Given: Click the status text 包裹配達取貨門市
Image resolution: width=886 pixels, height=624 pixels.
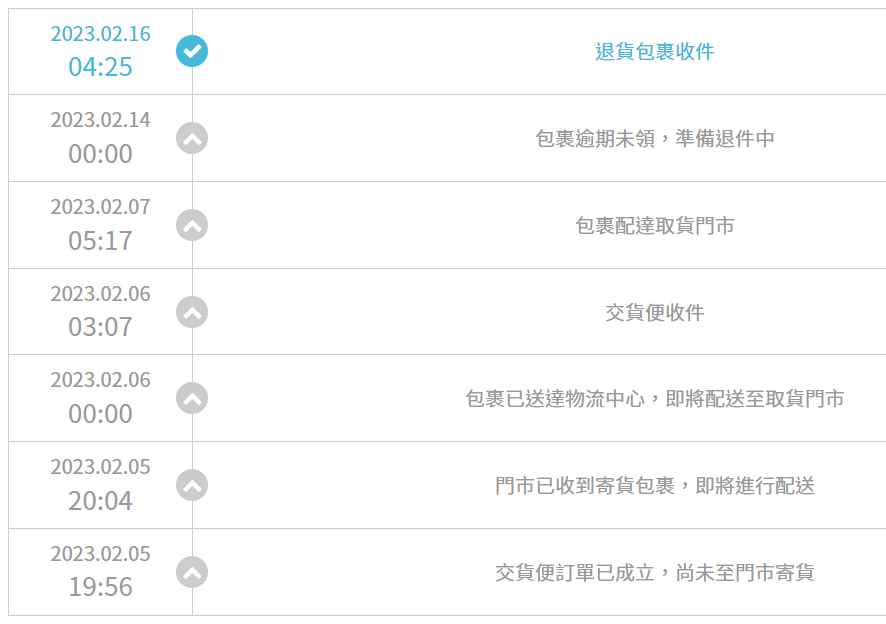Looking at the screenshot, I should point(654,226).
